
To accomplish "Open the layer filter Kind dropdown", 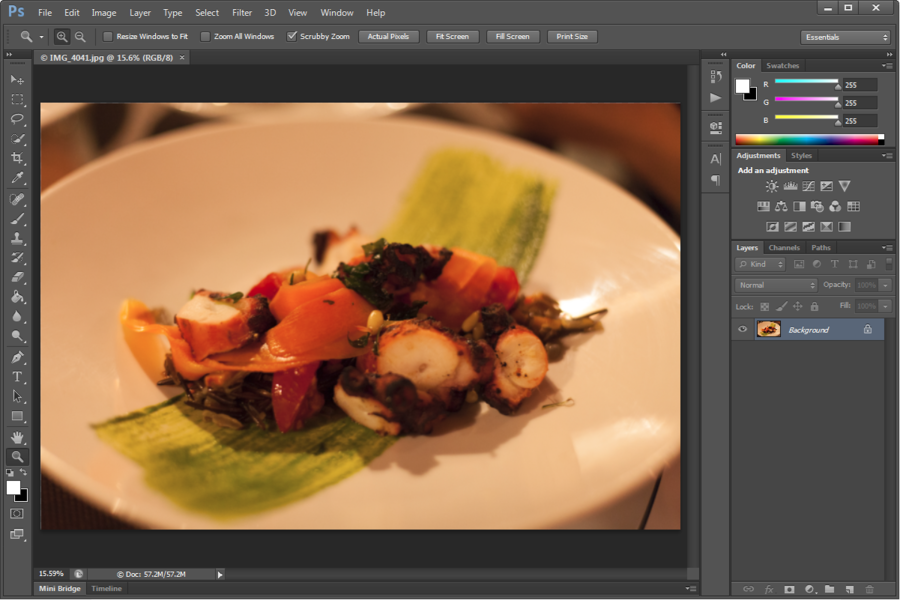I will click(760, 264).
